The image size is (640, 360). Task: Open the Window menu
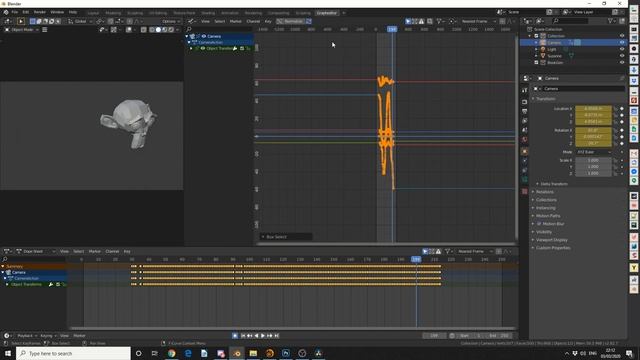coord(57,12)
